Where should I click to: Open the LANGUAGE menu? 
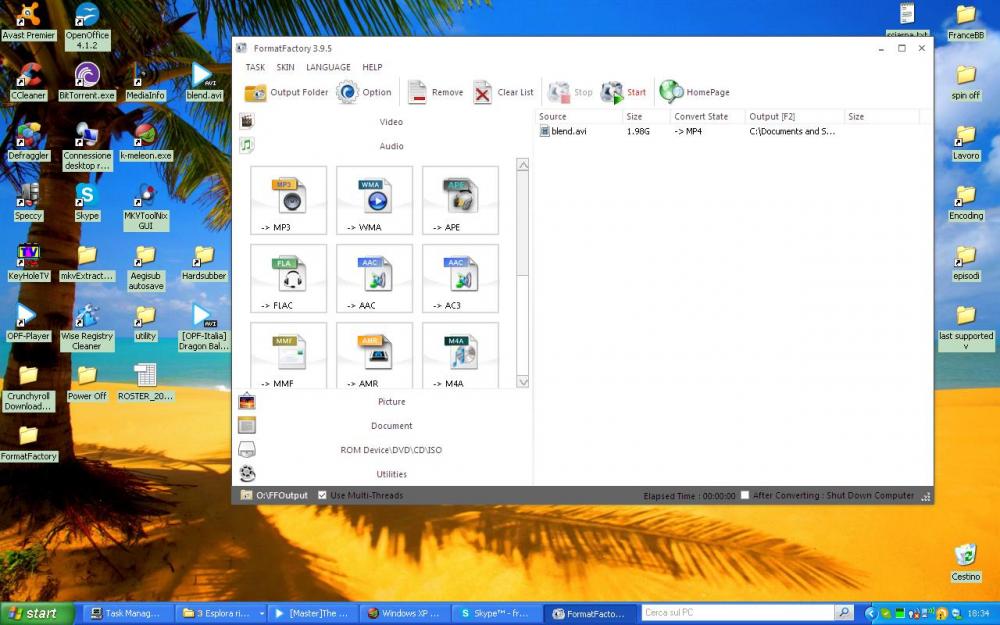[328, 68]
